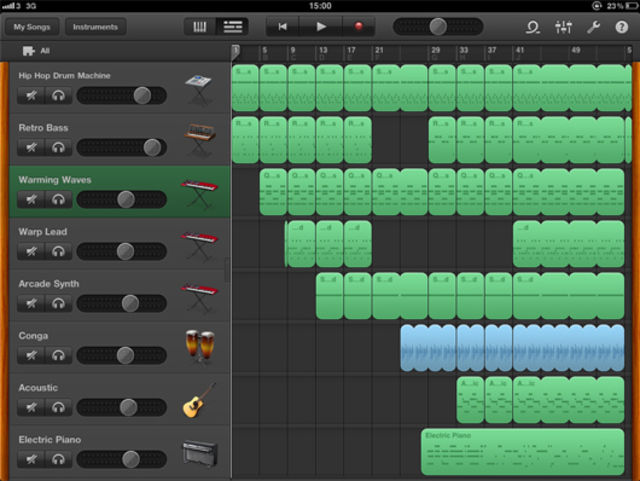This screenshot has height=481, width=640.
Task: Solo the Hip Hop Drum Machine track
Action: tap(58, 96)
